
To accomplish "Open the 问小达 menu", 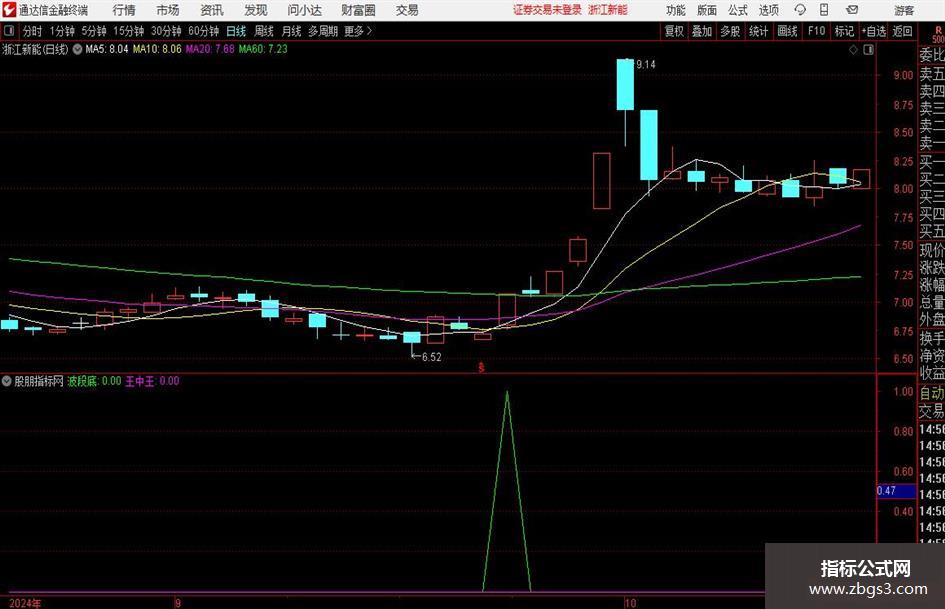I will point(304,10).
